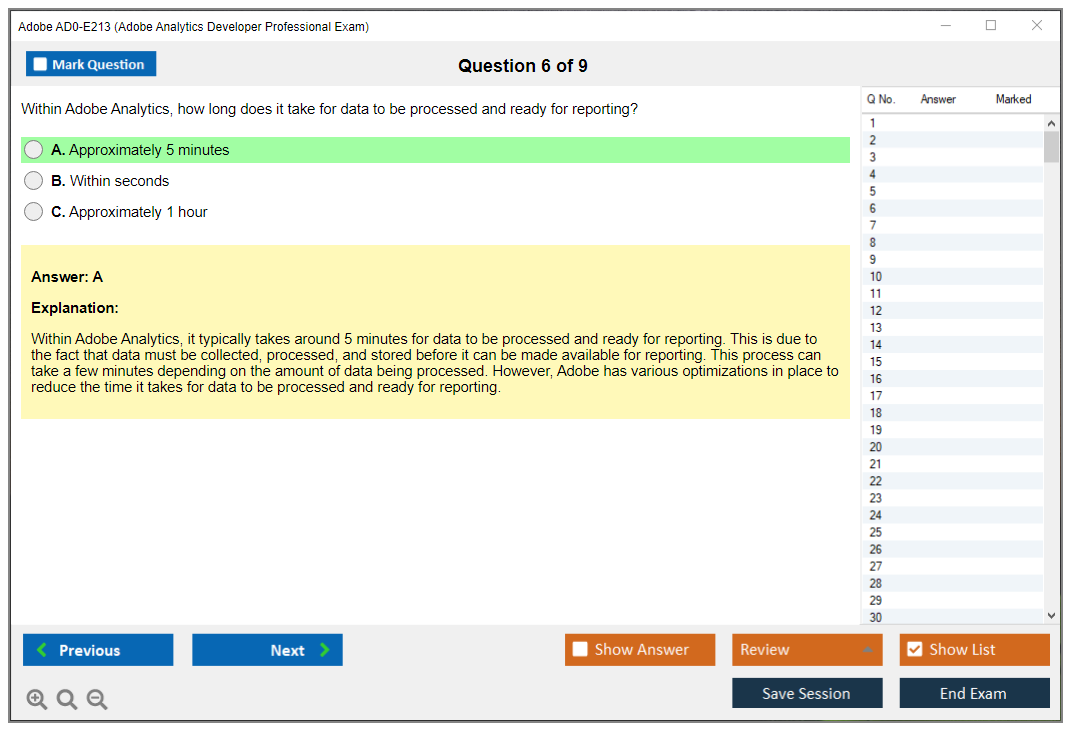Screen dimensions: 1075x735
Task: Toggle the Mark Question checkbox
Action: coord(41,65)
